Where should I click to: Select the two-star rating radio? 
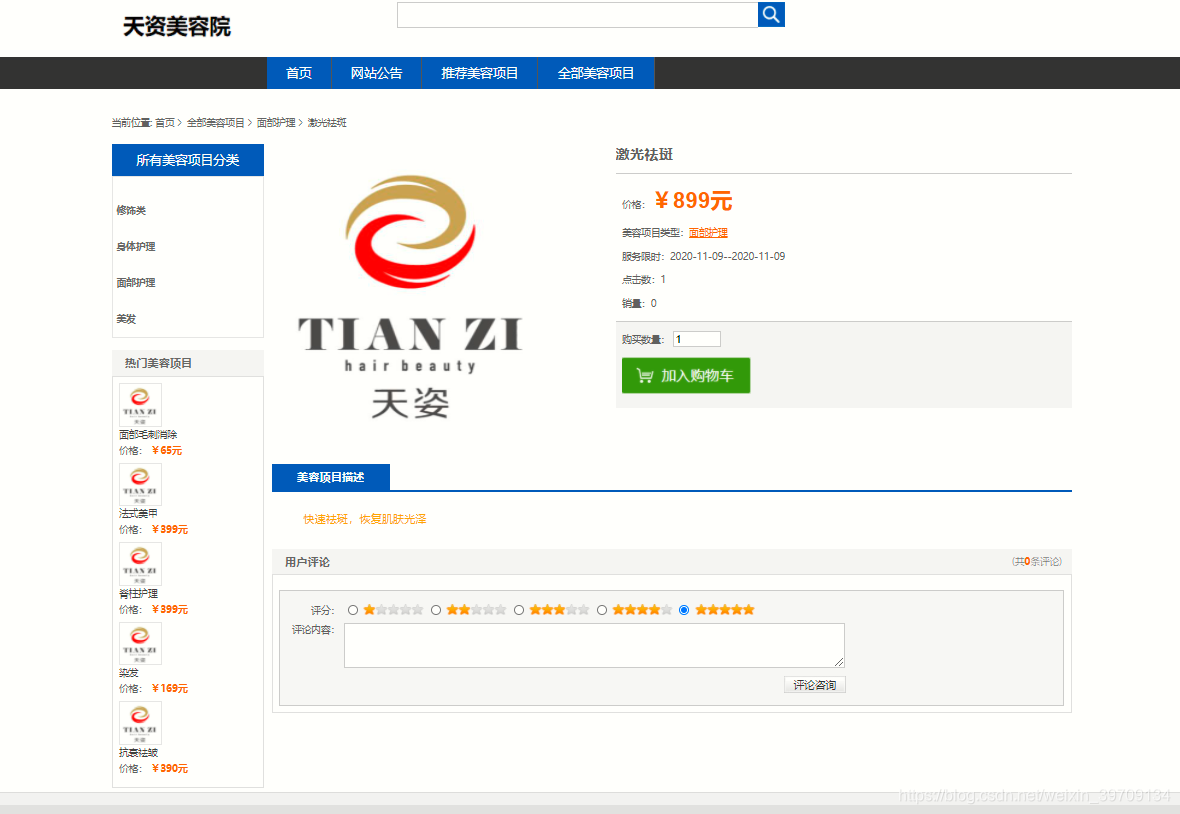click(x=436, y=610)
